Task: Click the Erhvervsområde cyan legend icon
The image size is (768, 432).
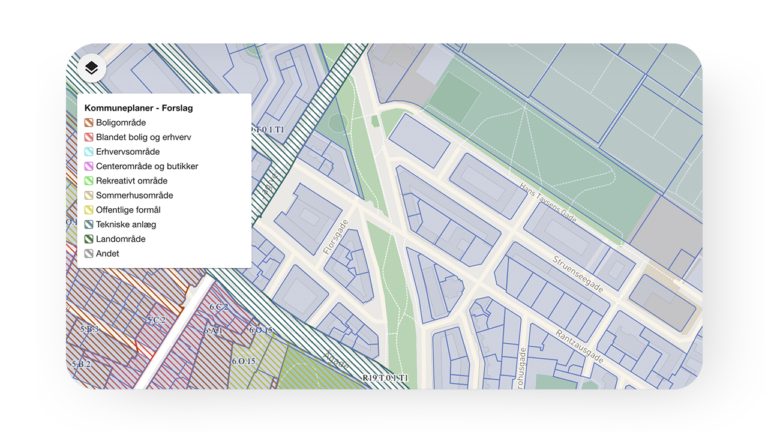Action: pos(88,152)
